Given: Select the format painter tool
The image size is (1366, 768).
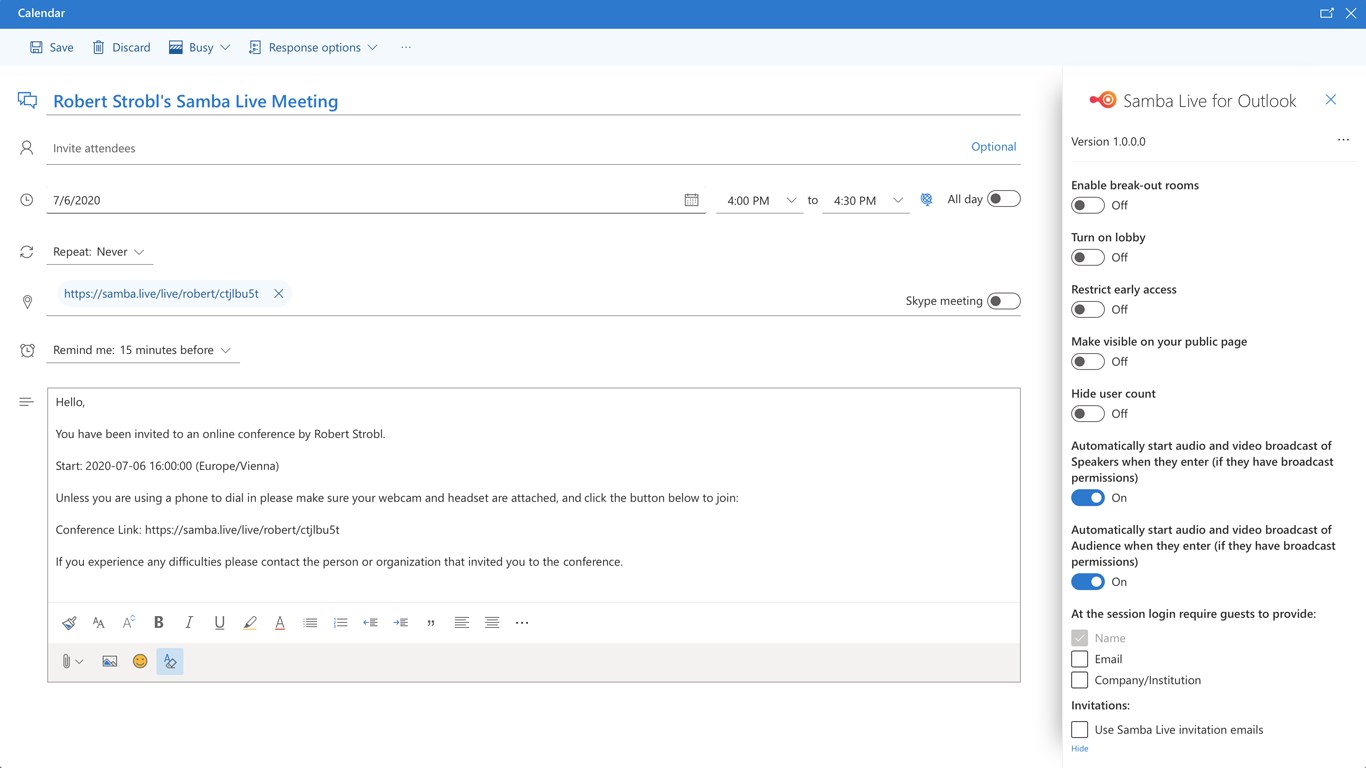Looking at the screenshot, I should [x=69, y=622].
